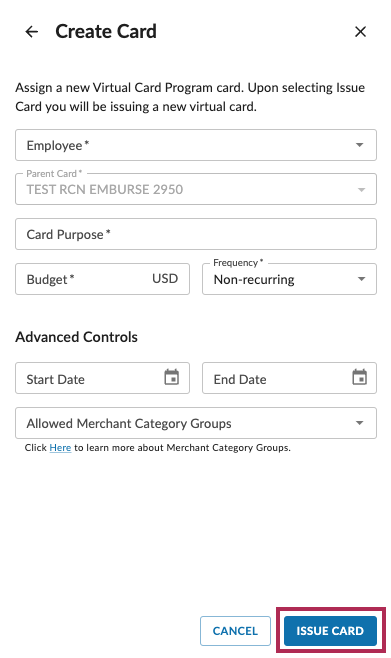The image size is (391, 658).
Task: Open the Parent Card dropdown
Action: [x=196, y=189]
